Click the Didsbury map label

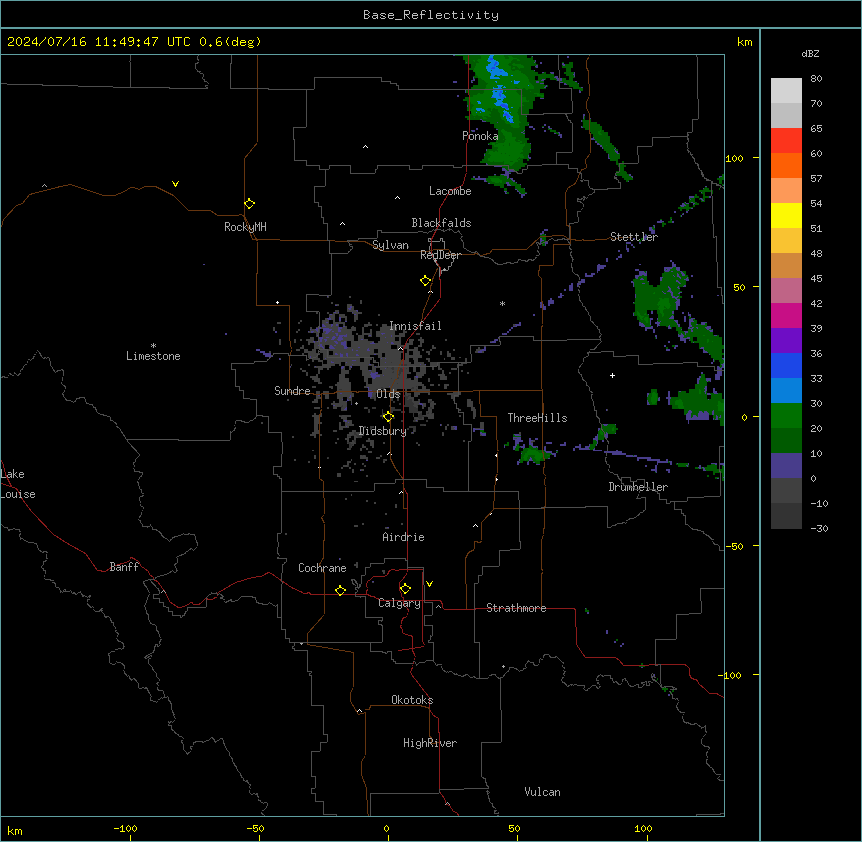(x=383, y=431)
